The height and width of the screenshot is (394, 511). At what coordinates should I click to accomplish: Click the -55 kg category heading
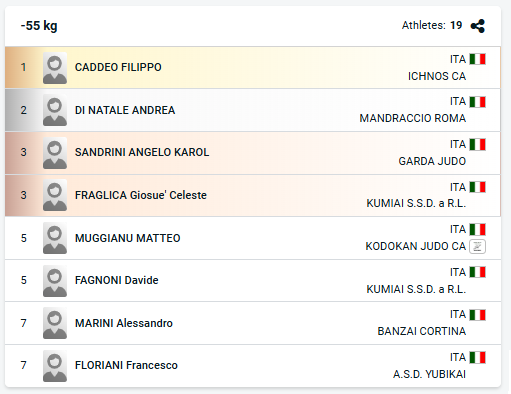pos(39,26)
